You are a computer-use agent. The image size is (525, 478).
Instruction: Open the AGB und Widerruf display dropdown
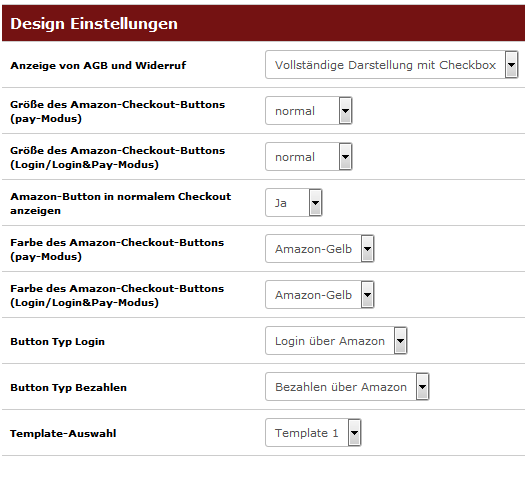coord(392,65)
